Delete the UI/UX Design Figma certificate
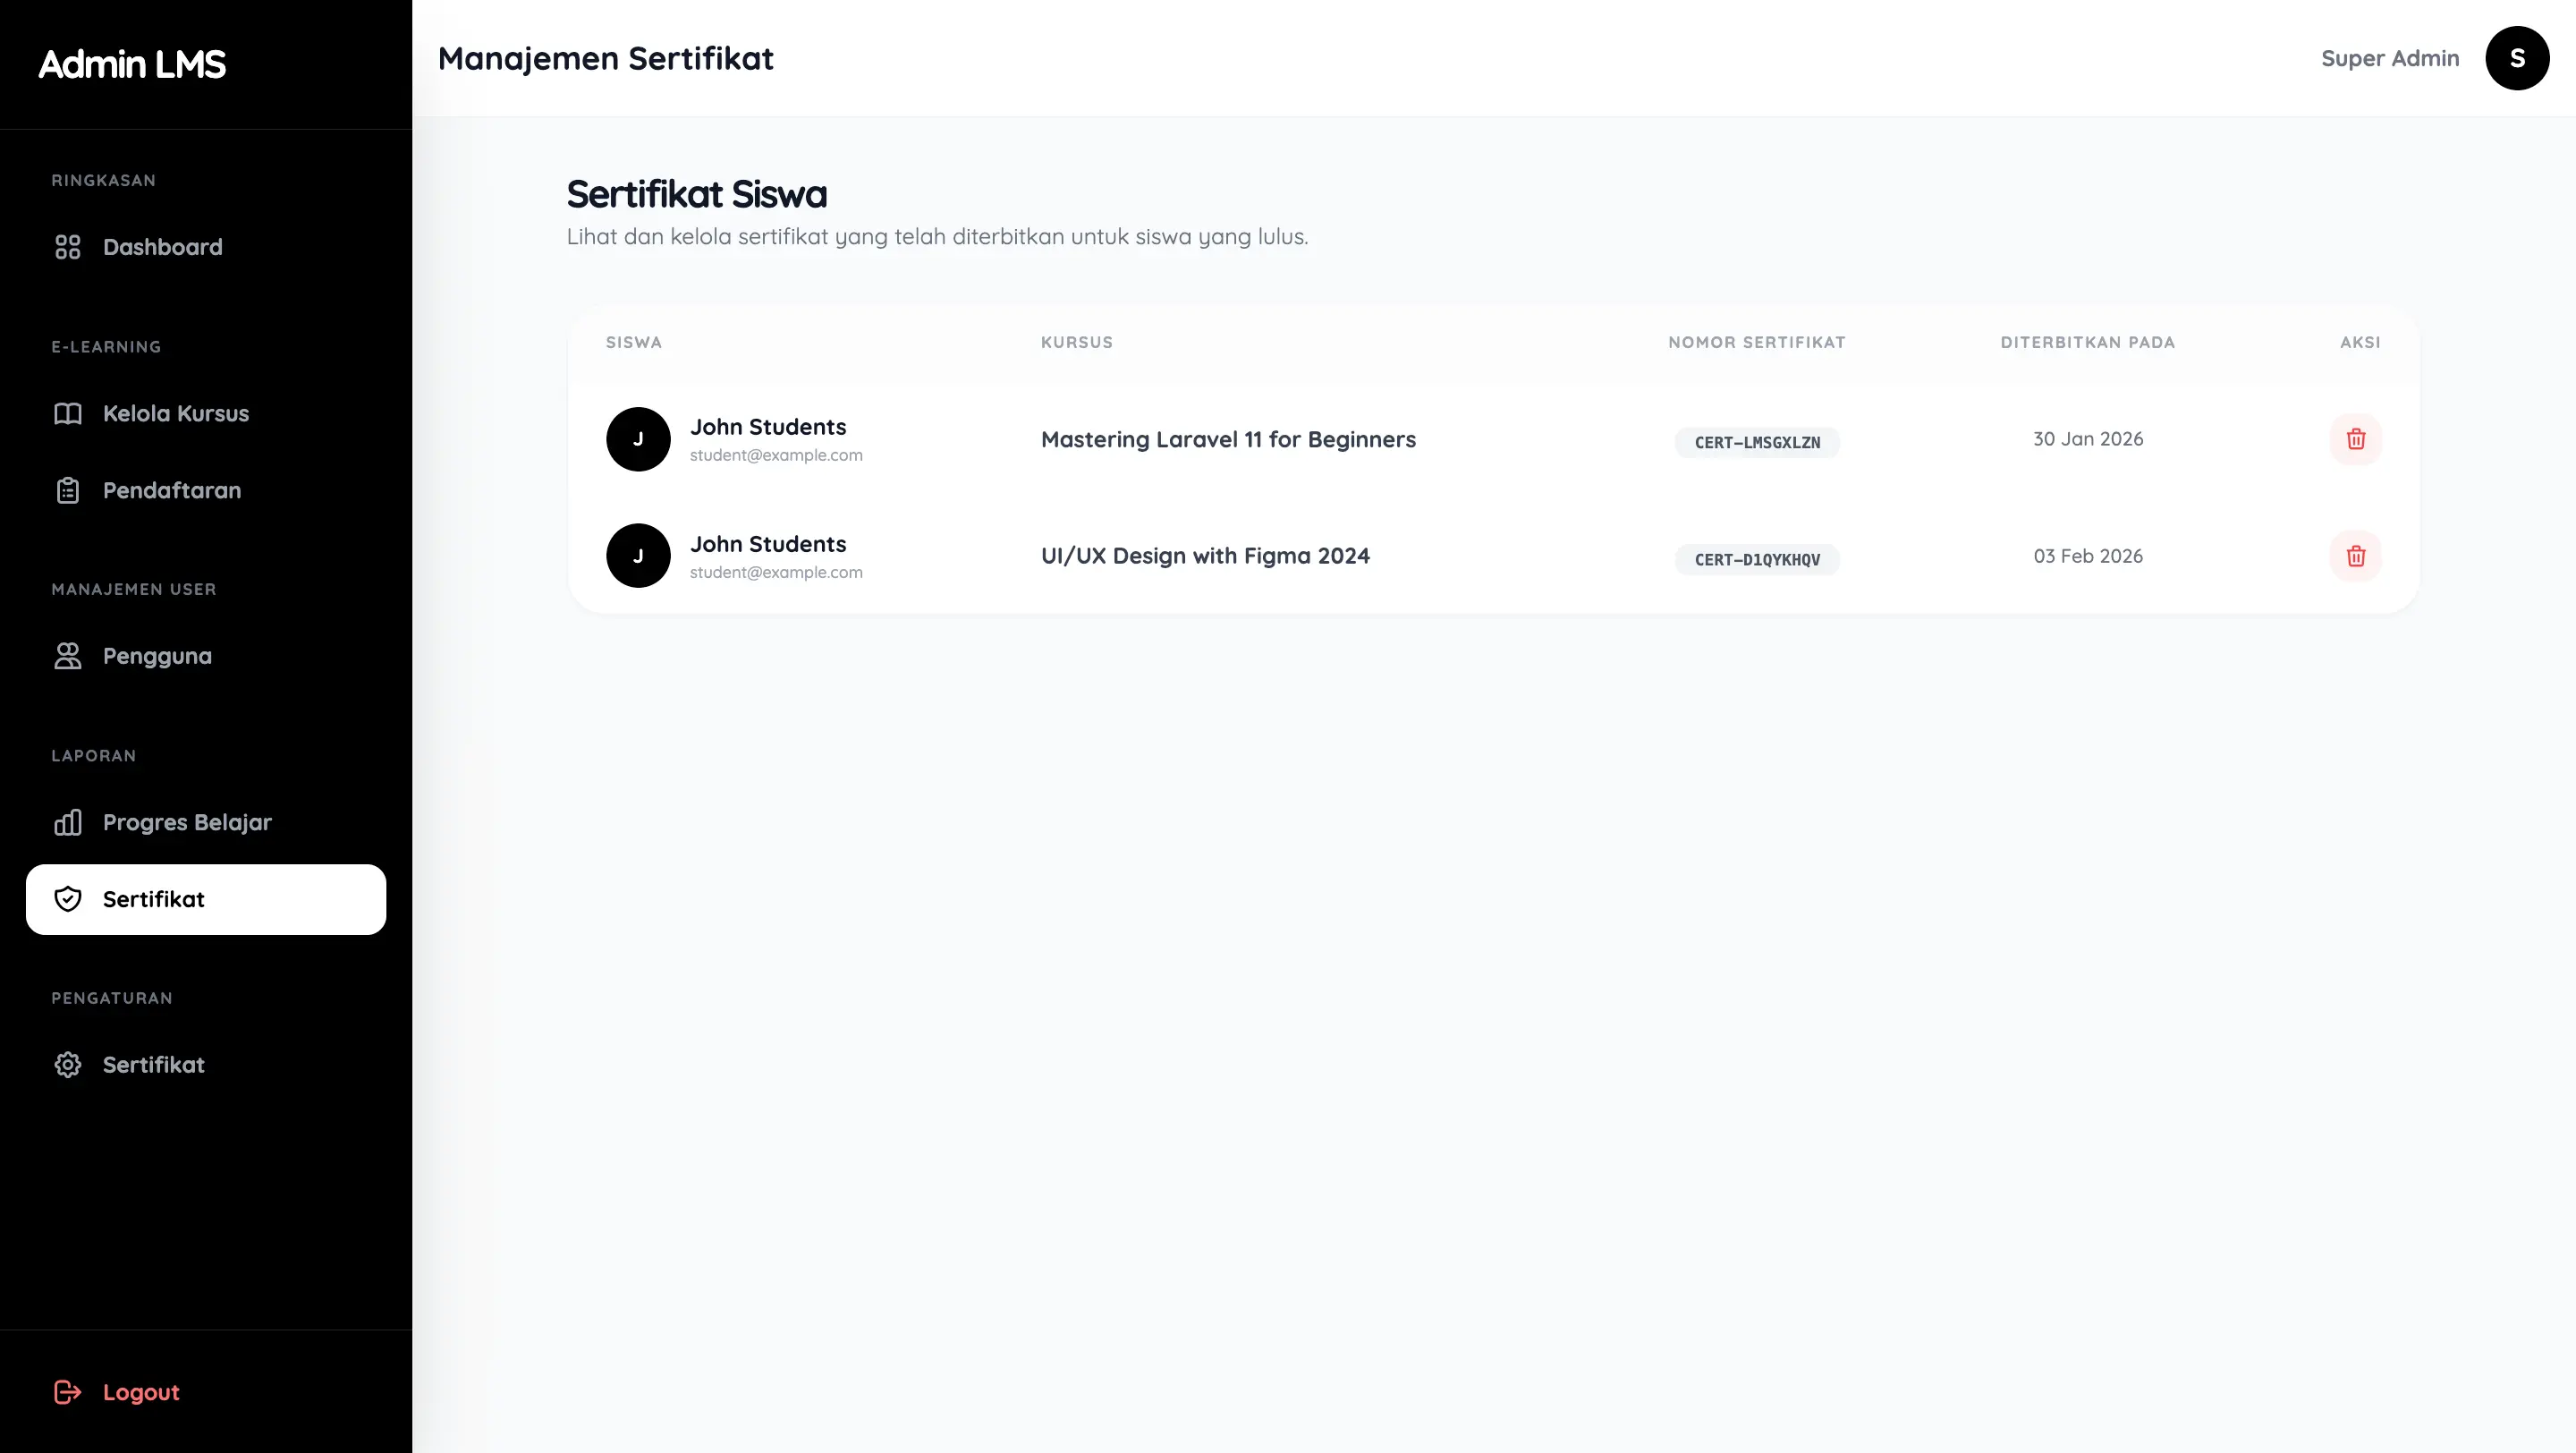 (2355, 556)
